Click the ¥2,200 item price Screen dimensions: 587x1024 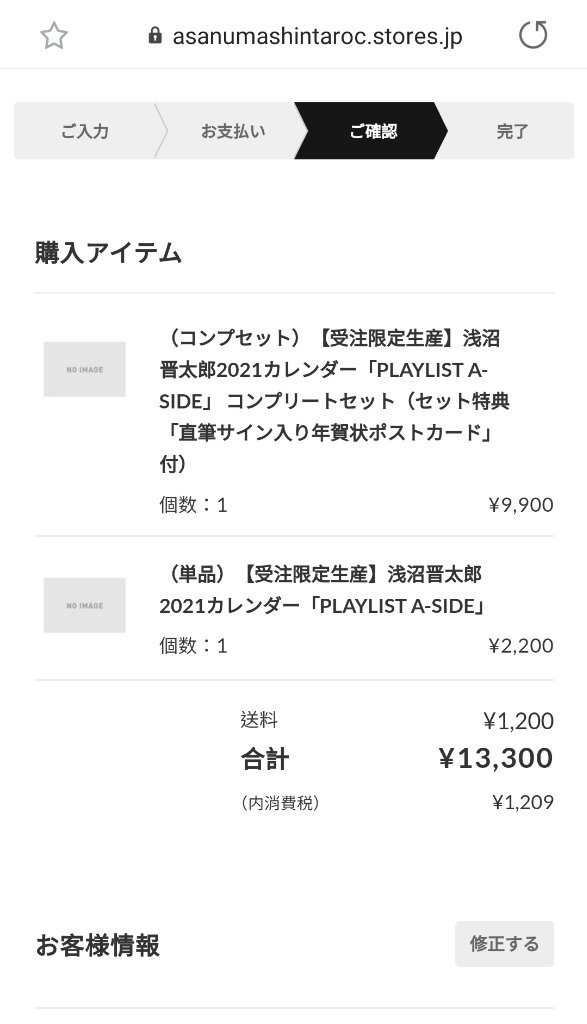click(521, 646)
